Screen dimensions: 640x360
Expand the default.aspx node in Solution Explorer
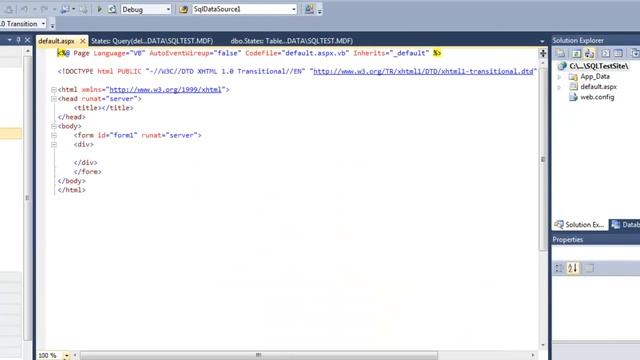tap(560, 87)
